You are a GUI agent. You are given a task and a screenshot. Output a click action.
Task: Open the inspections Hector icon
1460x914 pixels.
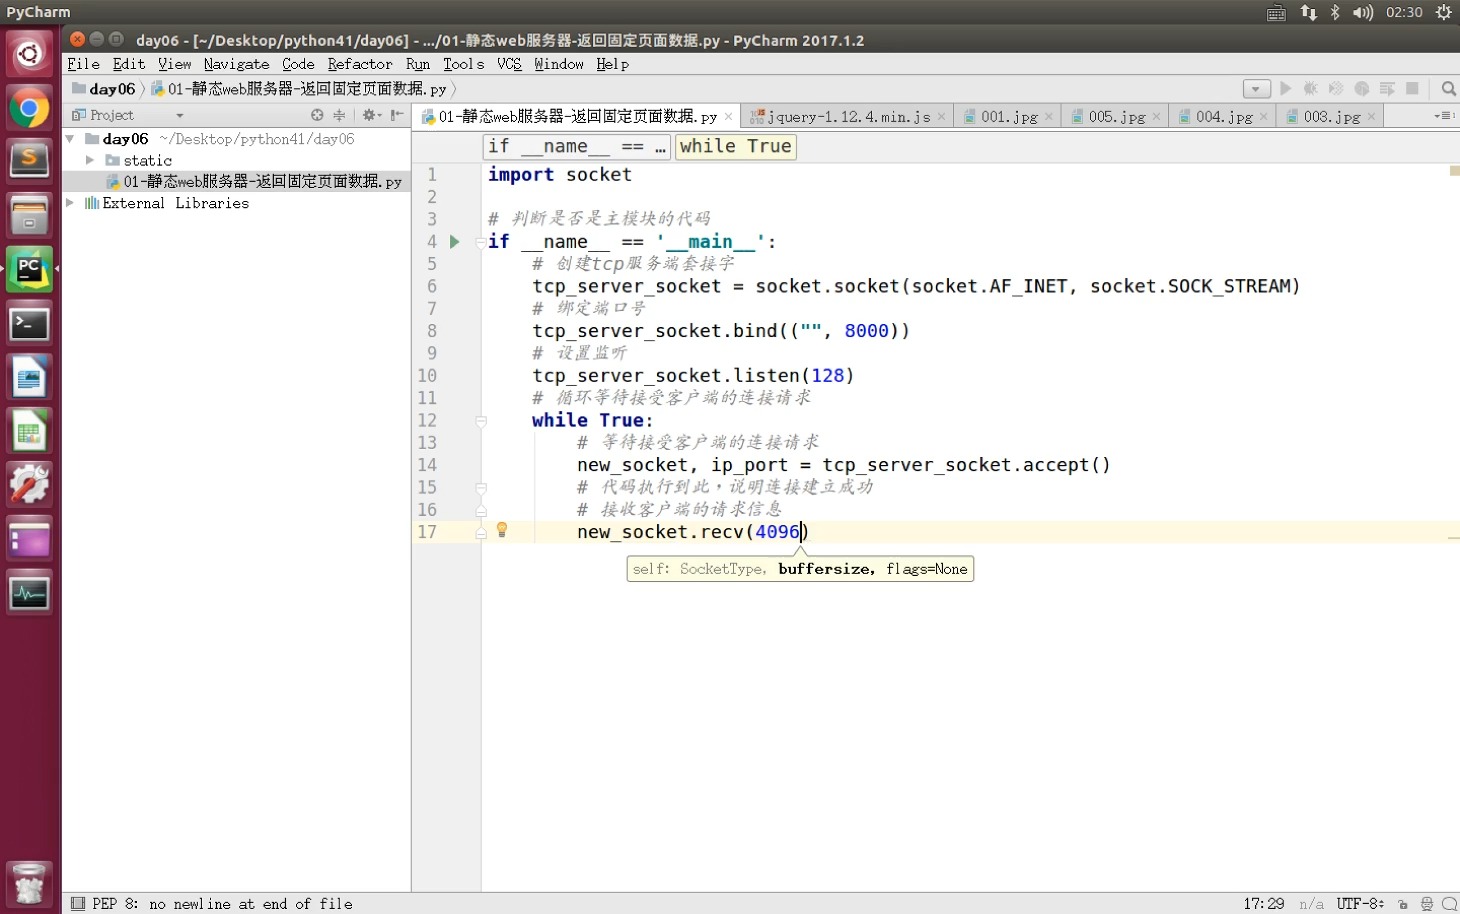point(1427,904)
